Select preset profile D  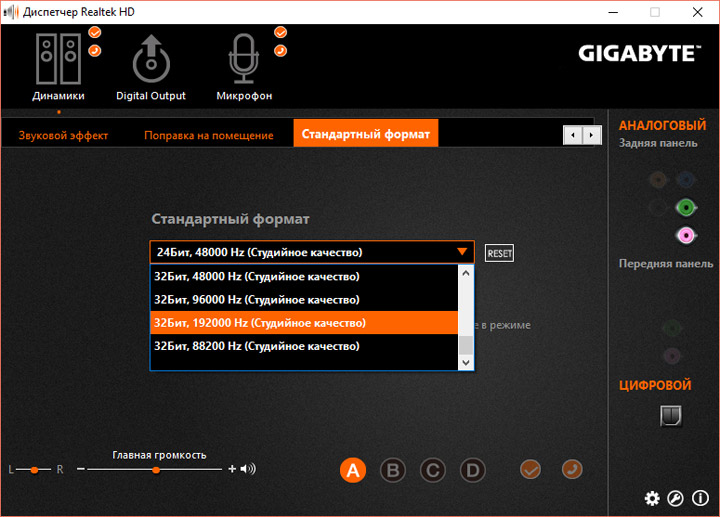point(472,470)
